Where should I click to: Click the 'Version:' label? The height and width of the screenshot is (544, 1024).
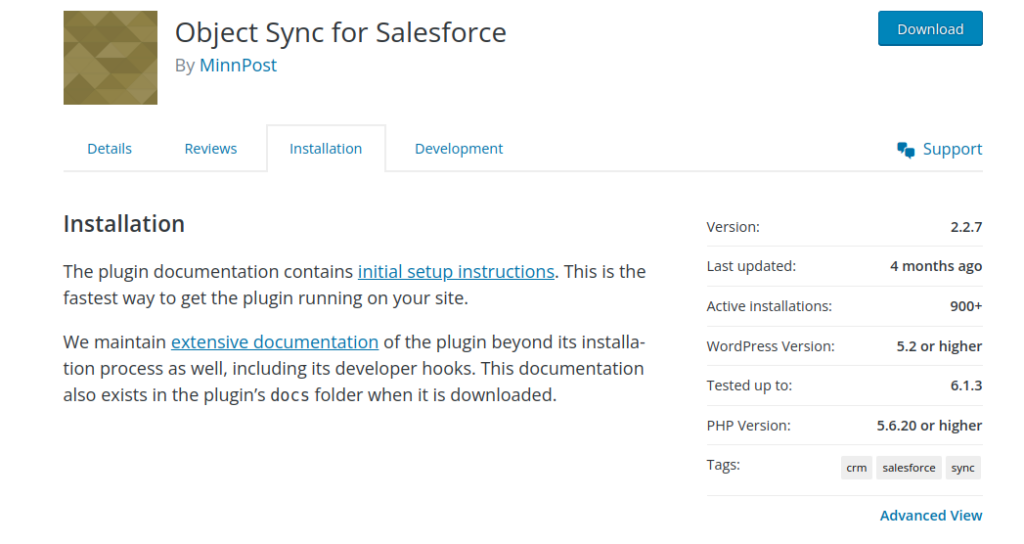coord(733,227)
